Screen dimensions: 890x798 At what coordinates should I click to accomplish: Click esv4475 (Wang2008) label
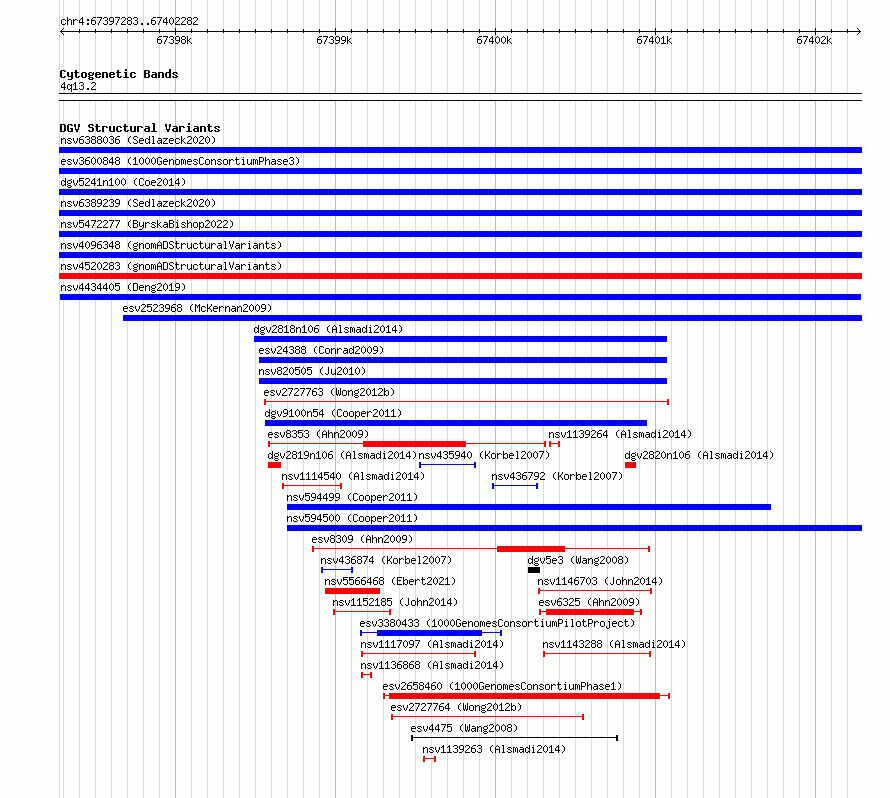coord(464,728)
